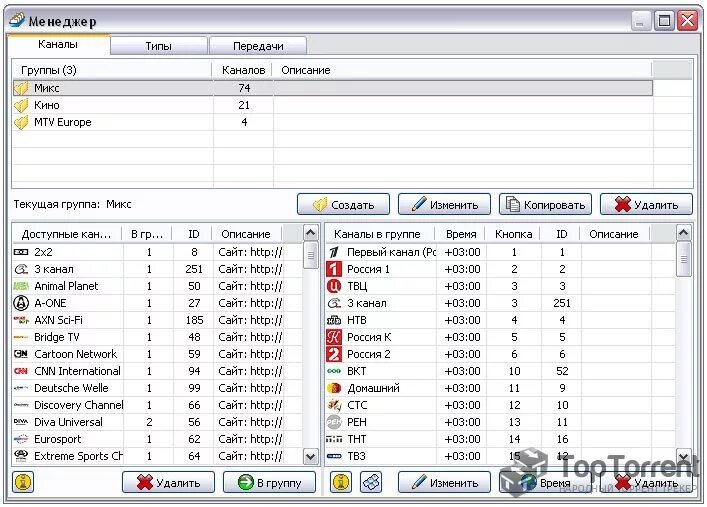This screenshot has width=707, height=507.
Task: Click the 2x2 channel logo
Action: coord(21,252)
